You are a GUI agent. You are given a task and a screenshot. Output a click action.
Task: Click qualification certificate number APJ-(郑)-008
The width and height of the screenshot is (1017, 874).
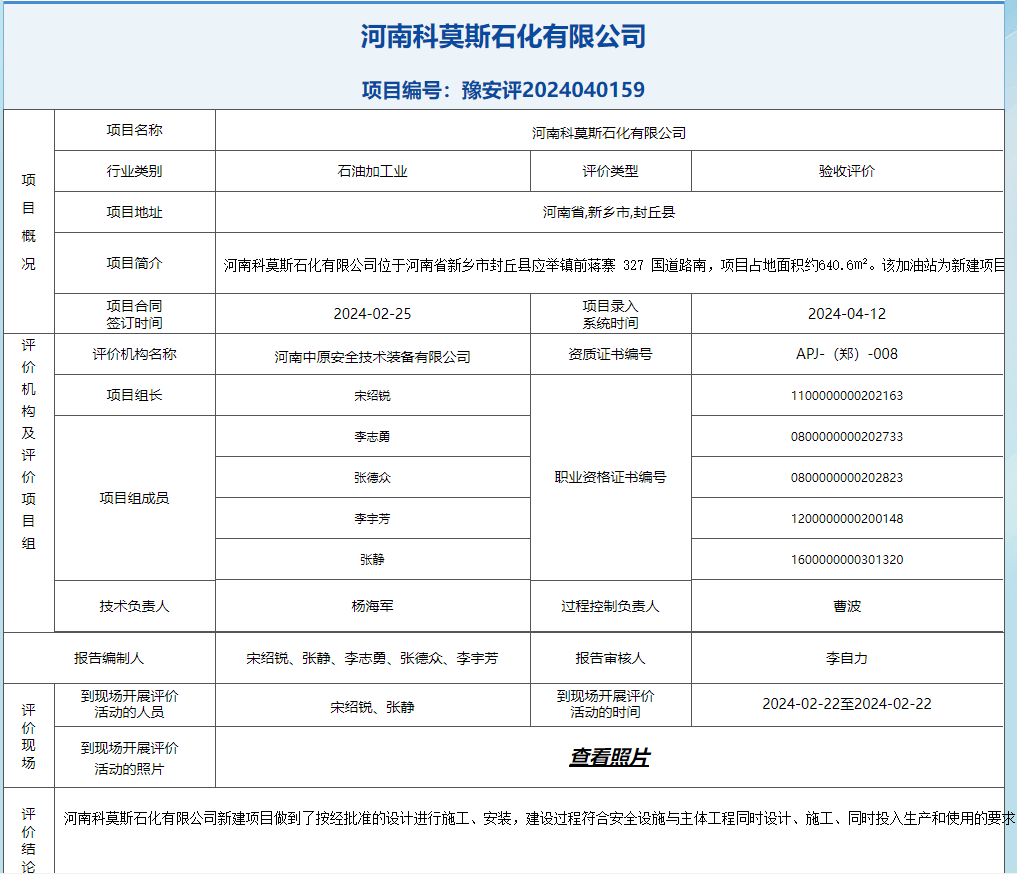tap(846, 354)
